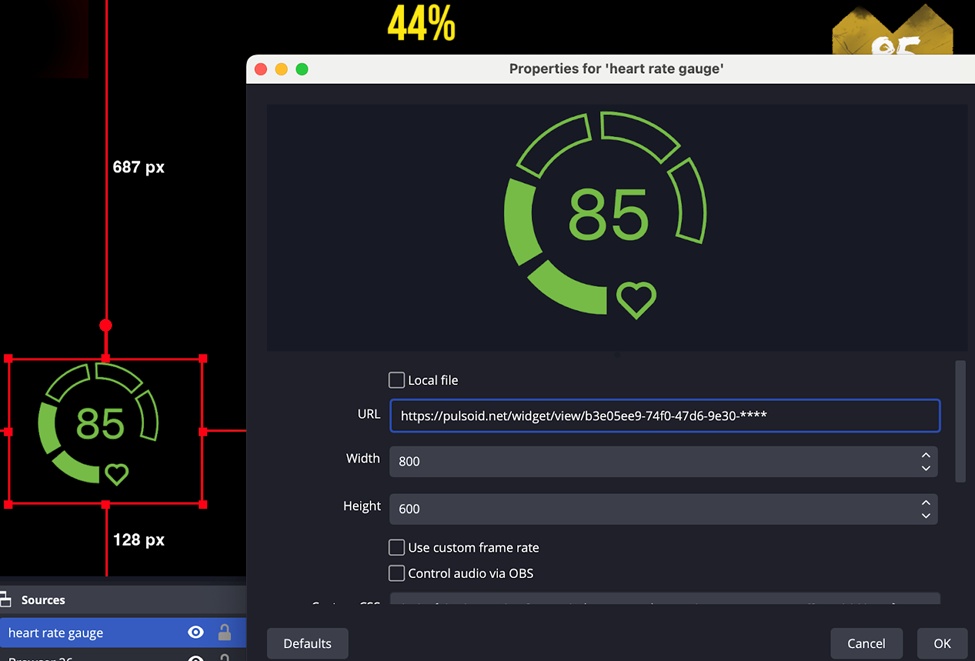Increase Height using the up stepper arrow
The image size is (975, 661).
coord(927,503)
